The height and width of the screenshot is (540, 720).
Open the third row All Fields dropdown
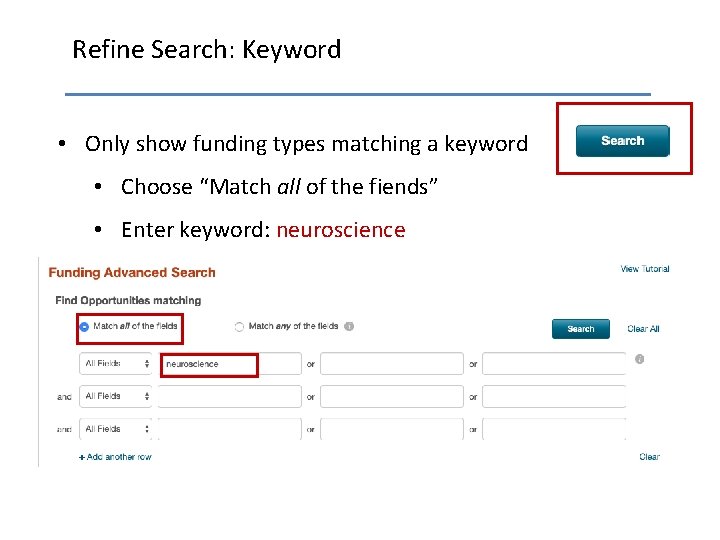point(116,429)
